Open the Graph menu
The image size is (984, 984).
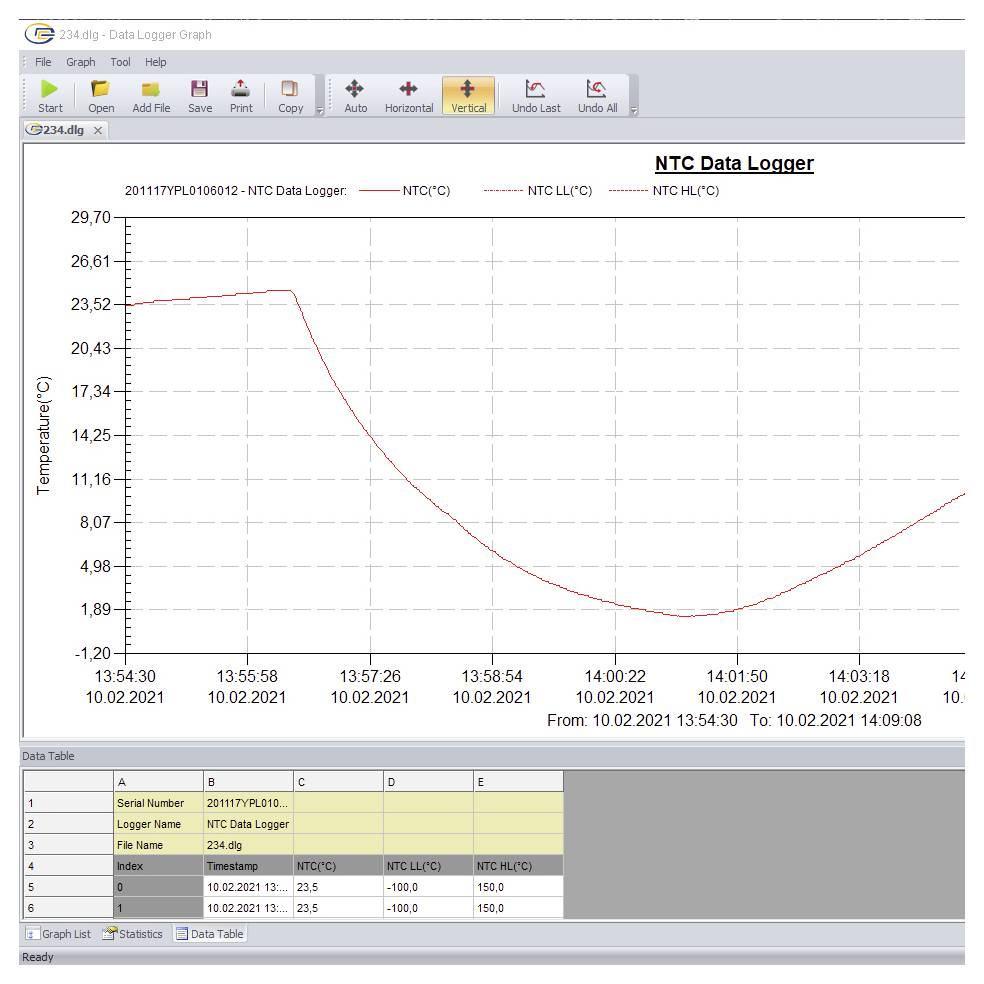click(81, 62)
